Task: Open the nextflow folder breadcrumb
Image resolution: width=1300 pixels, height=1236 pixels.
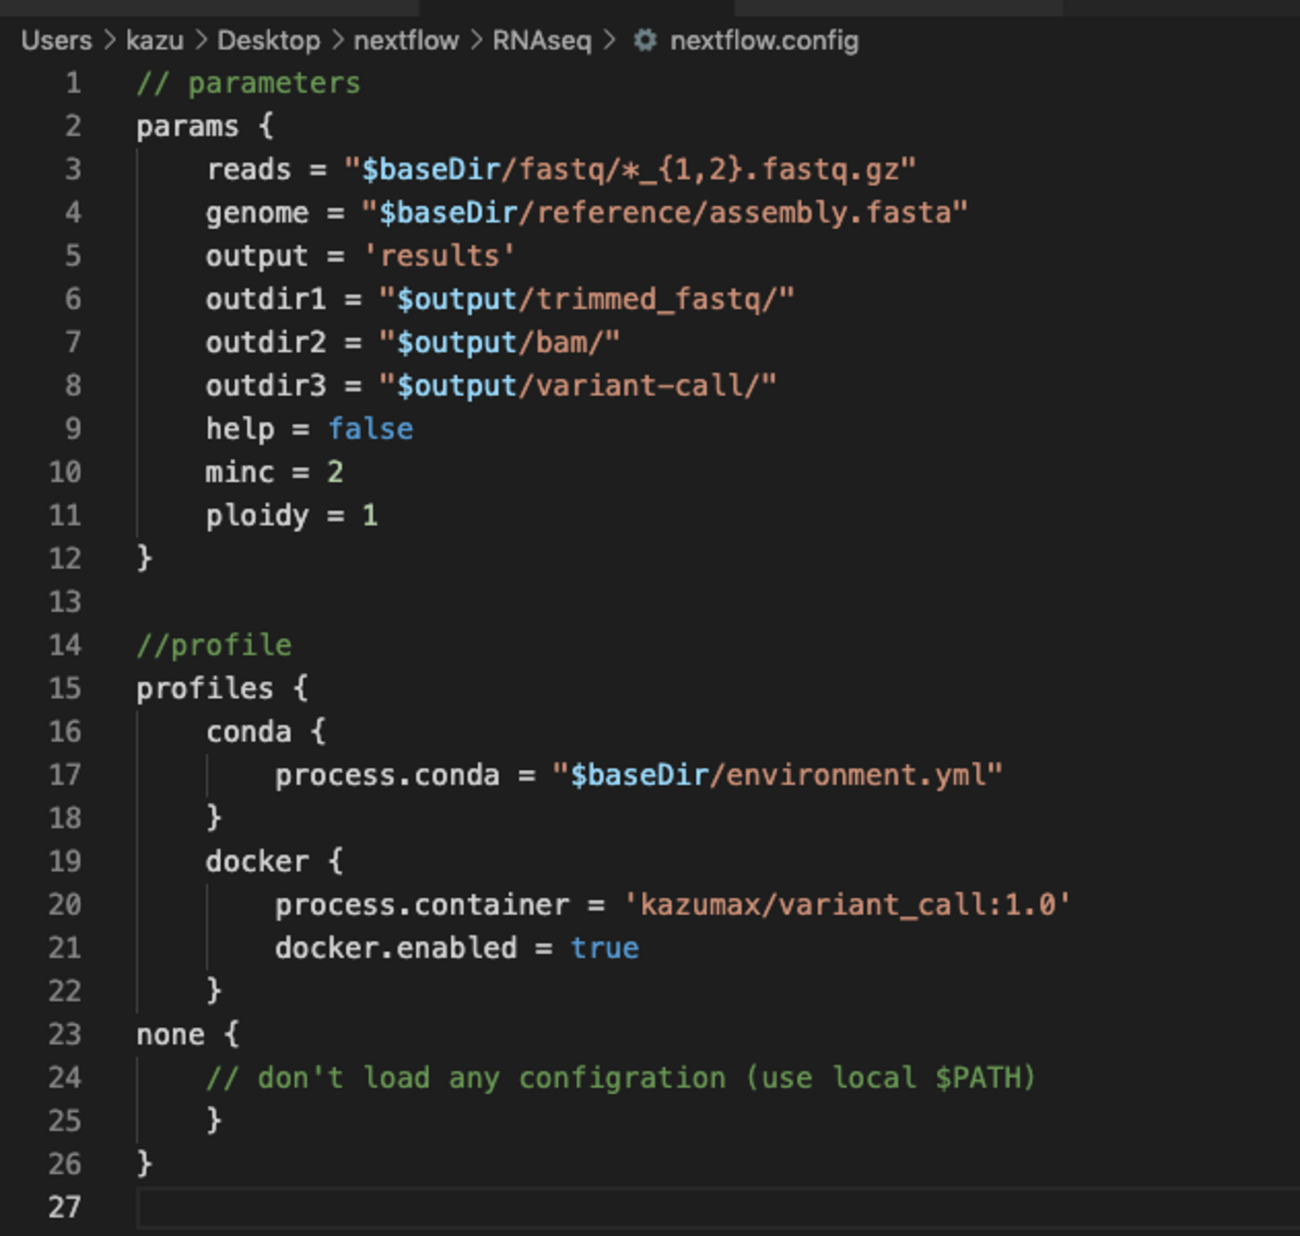Action: (406, 40)
